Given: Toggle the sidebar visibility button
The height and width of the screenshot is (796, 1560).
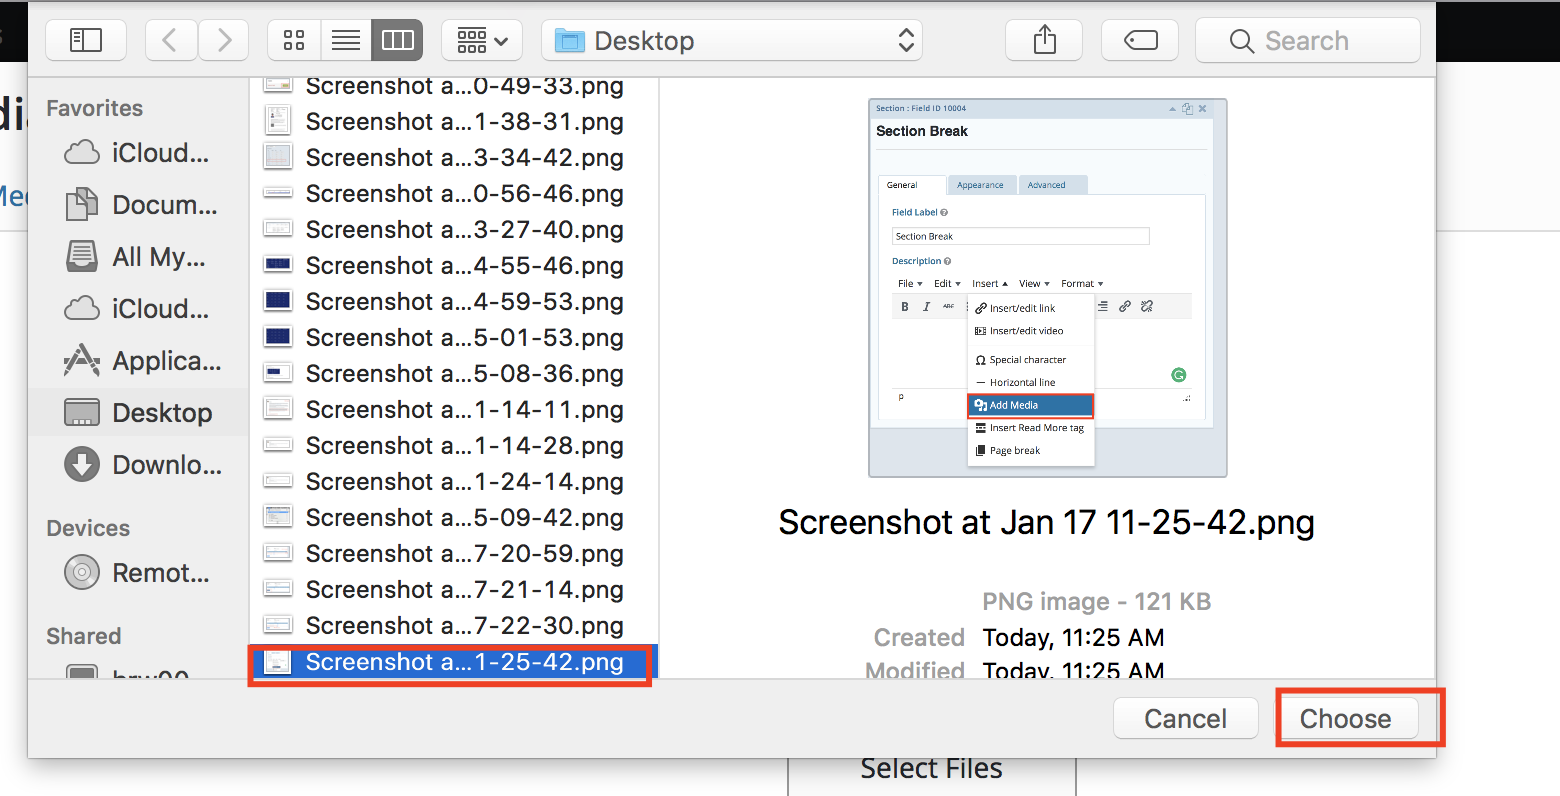Looking at the screenshot, I should pyautogui.click(x=86, y=40).
